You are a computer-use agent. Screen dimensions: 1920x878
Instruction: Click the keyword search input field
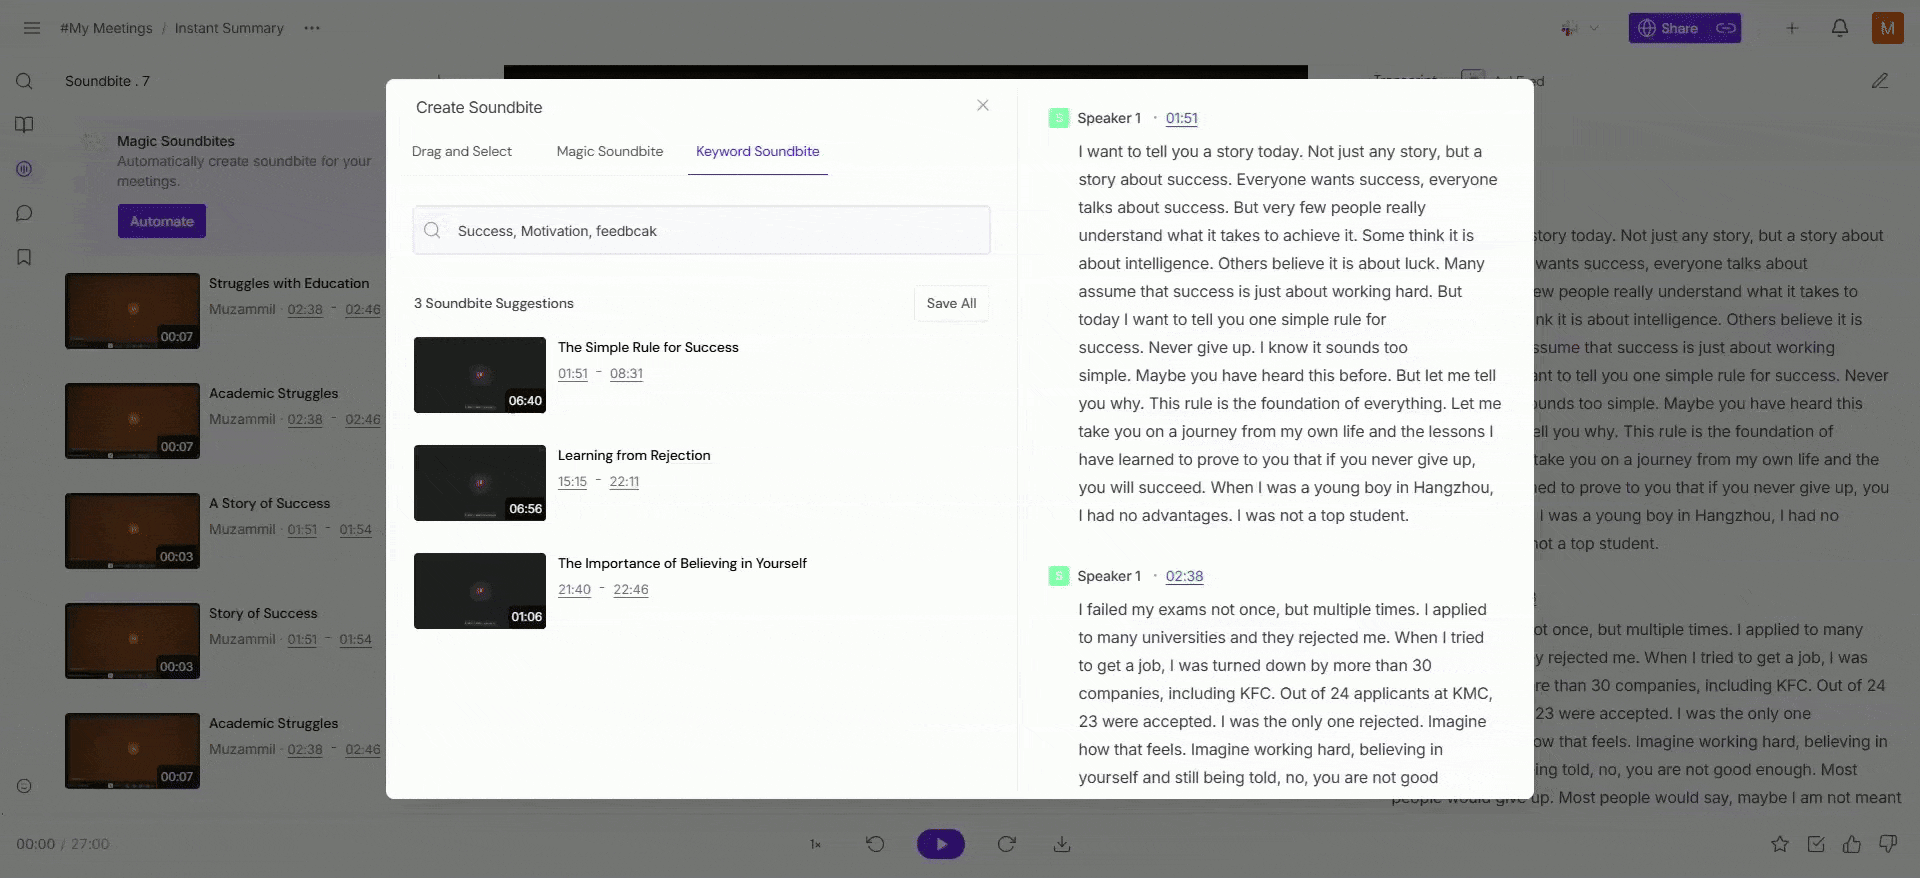pyautogui.click(x=702, y=230)
